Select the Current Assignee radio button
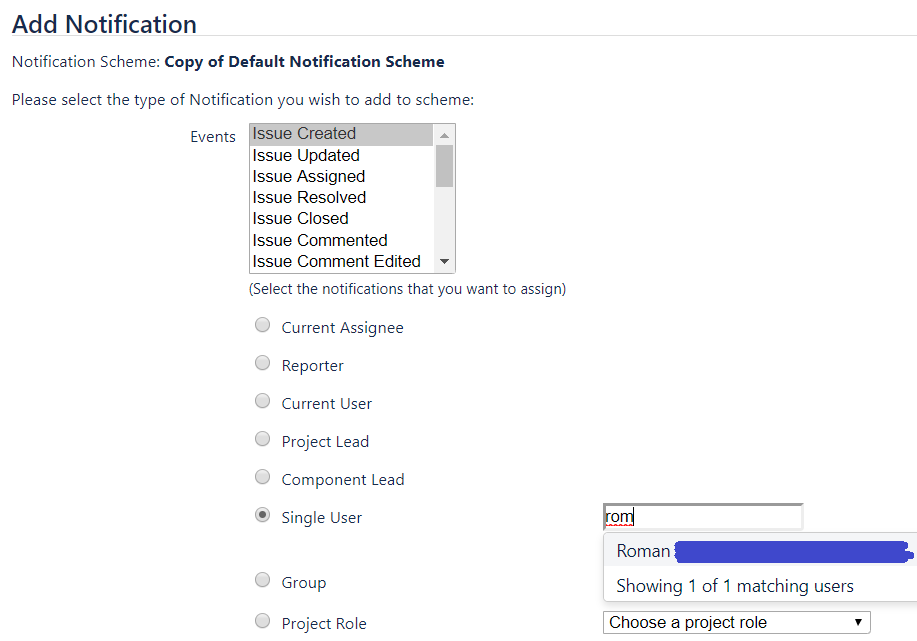The width and height of the screenshot is (917, 641). click(263, 325)
